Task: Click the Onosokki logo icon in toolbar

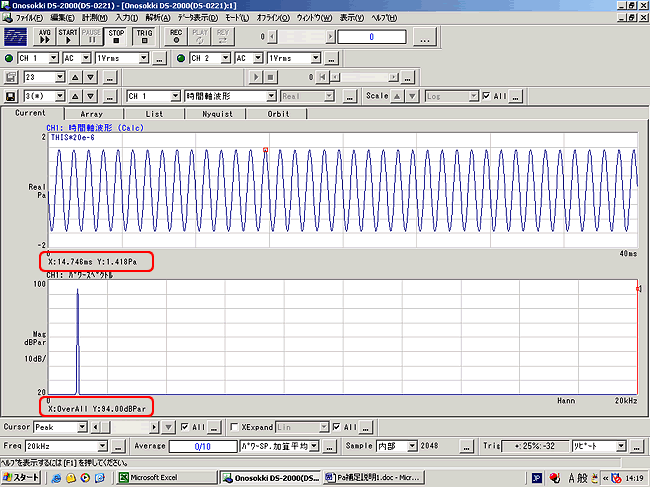Action: [15, 36]
